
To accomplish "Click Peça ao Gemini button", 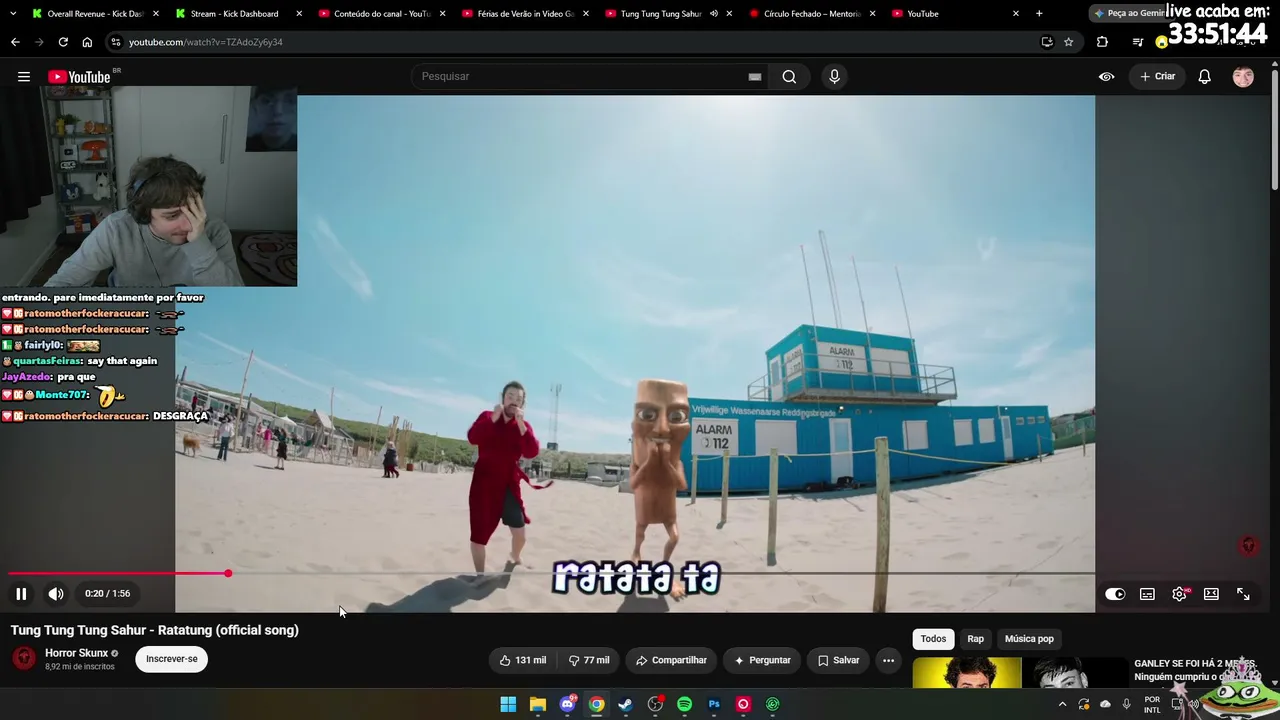I will (x=1128, y=14).
